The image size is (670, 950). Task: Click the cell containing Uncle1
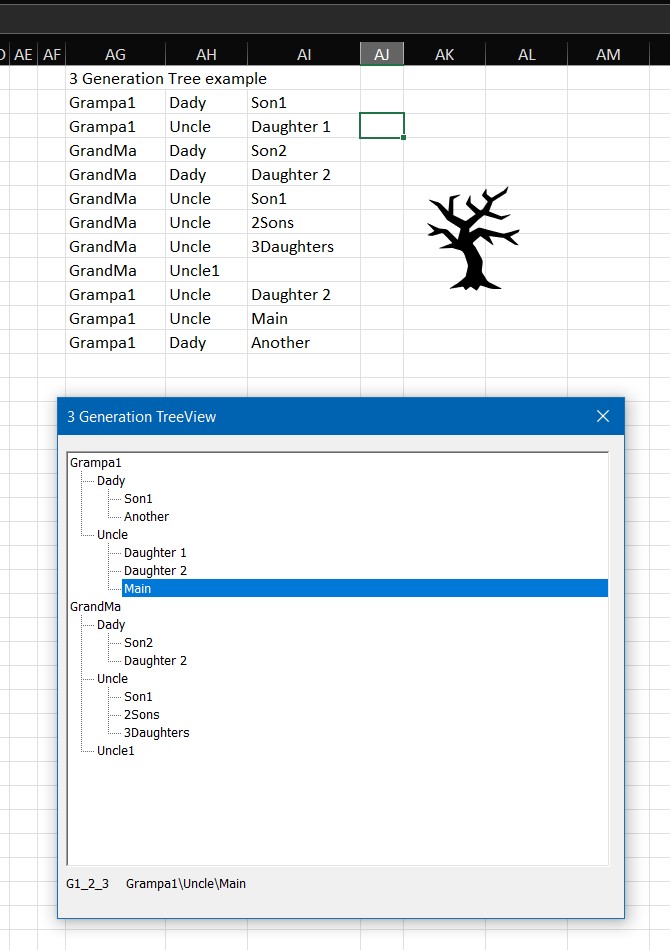point(194,271)
